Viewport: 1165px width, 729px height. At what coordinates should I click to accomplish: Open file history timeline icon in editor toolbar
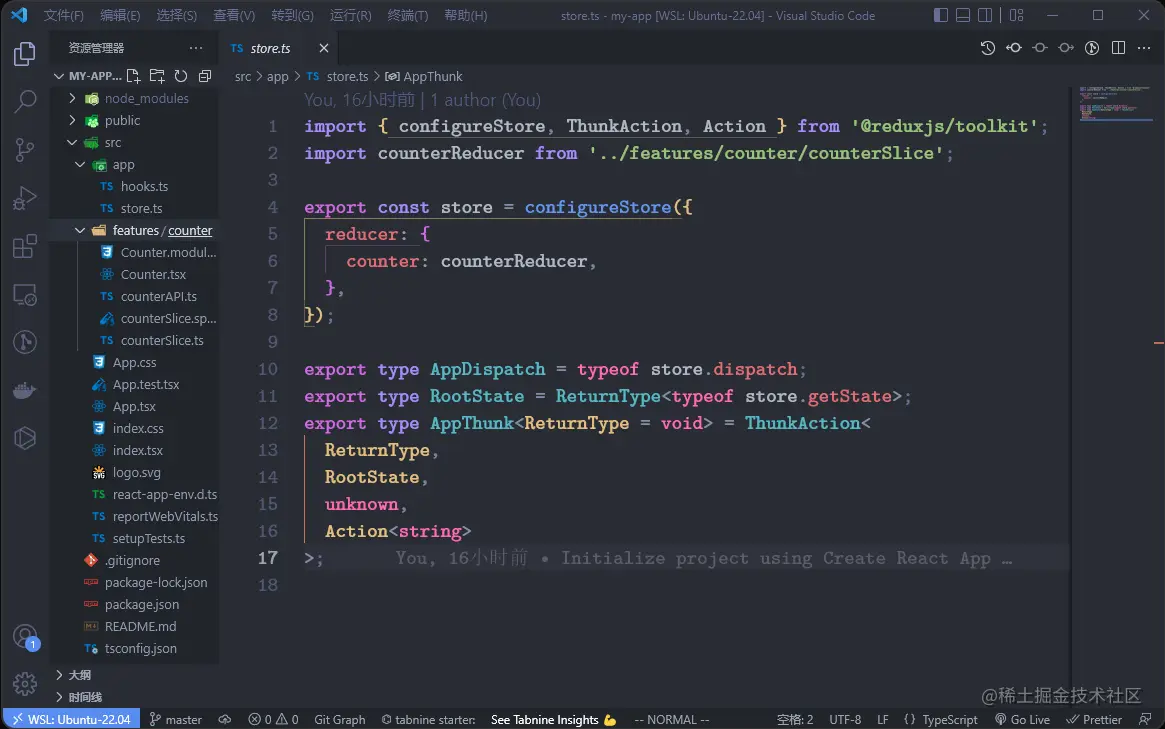click(987, 48)
